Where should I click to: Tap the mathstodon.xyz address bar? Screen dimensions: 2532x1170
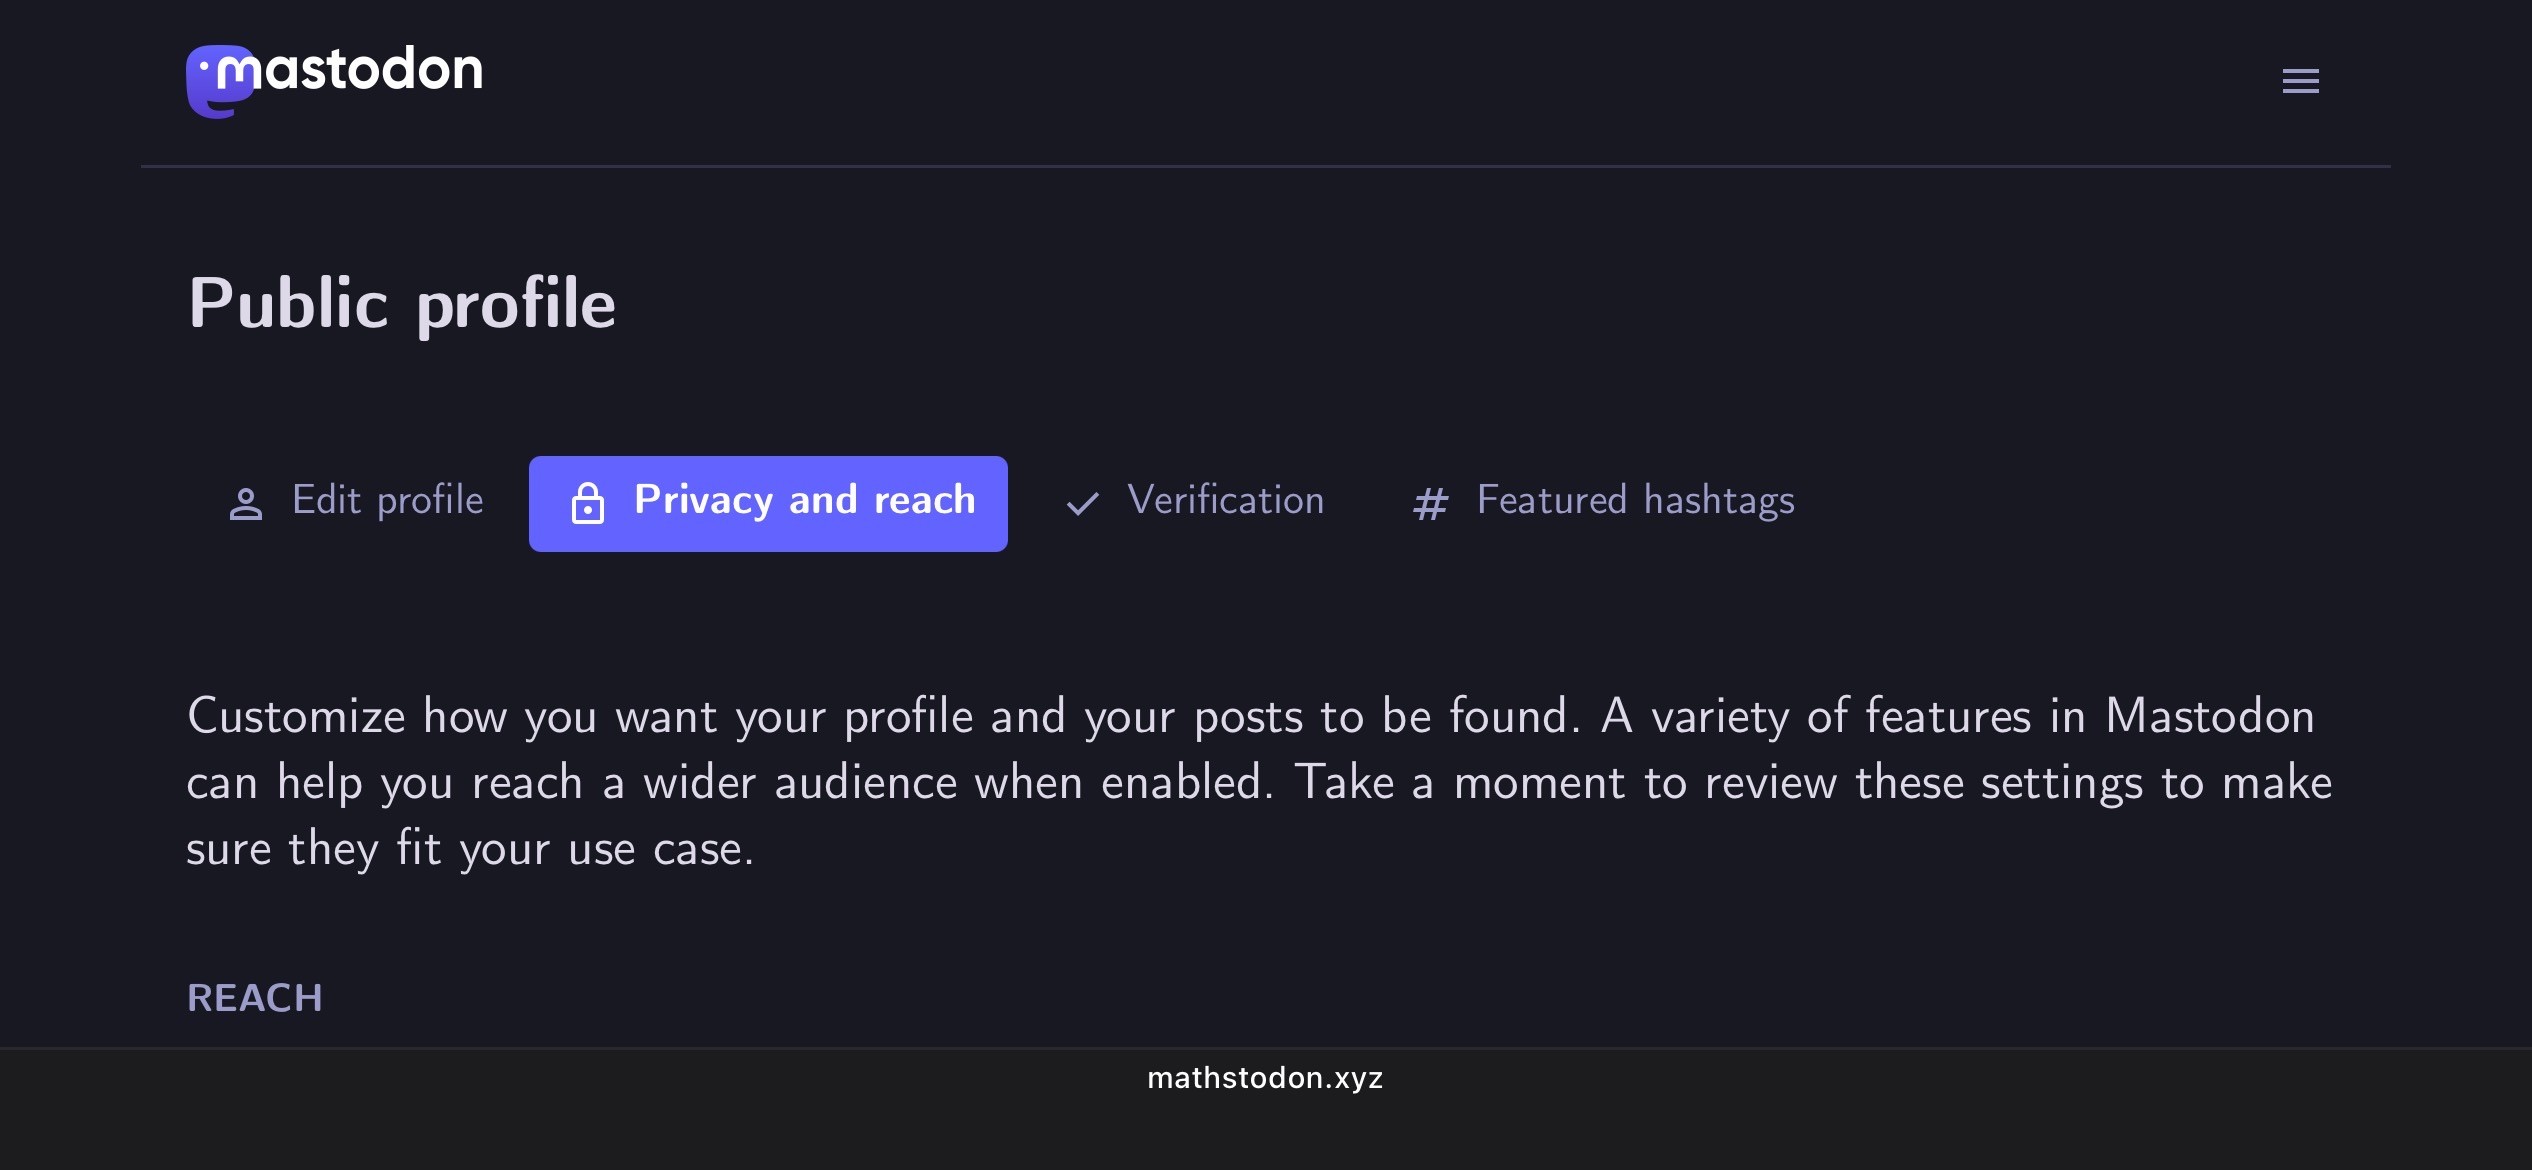coord(1265,1078)
